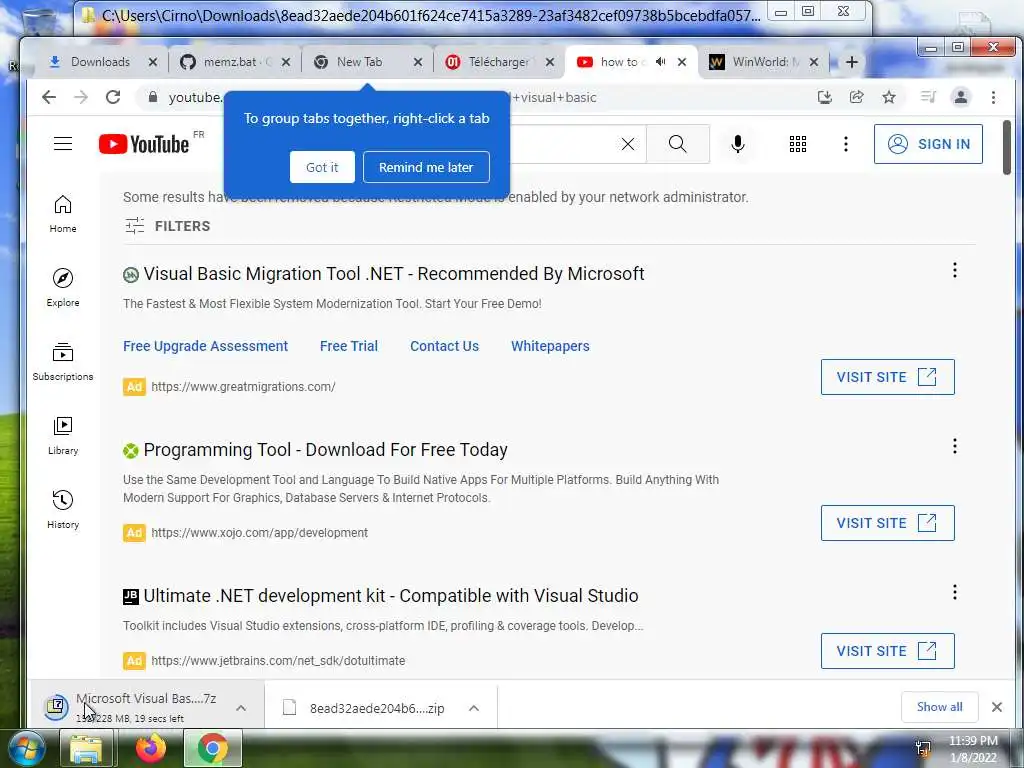Viewport: 1024px width, 768px height.
Task: Reload the page in Chrome
Action: (113, 97)
